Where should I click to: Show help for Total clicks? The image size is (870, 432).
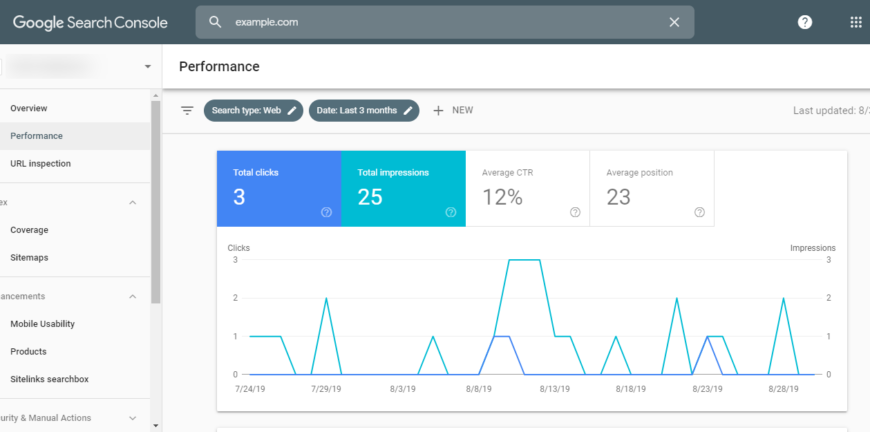tap(326, 212)
